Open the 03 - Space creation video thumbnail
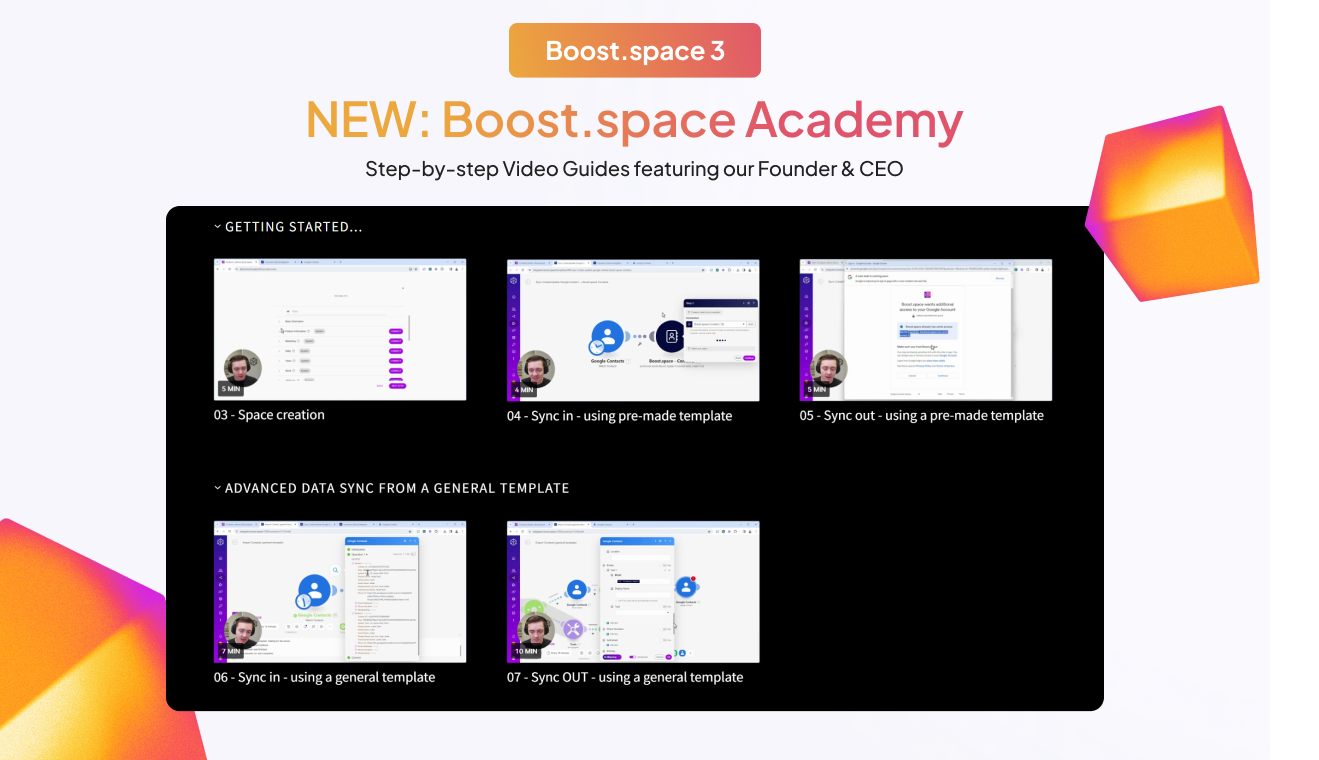 coord(340,330)
